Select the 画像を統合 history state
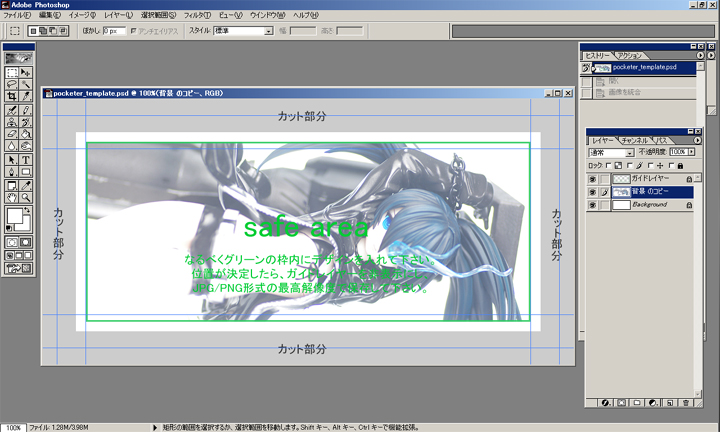The height and width of the screenshot is (432, 720). [x=644, y=93]
